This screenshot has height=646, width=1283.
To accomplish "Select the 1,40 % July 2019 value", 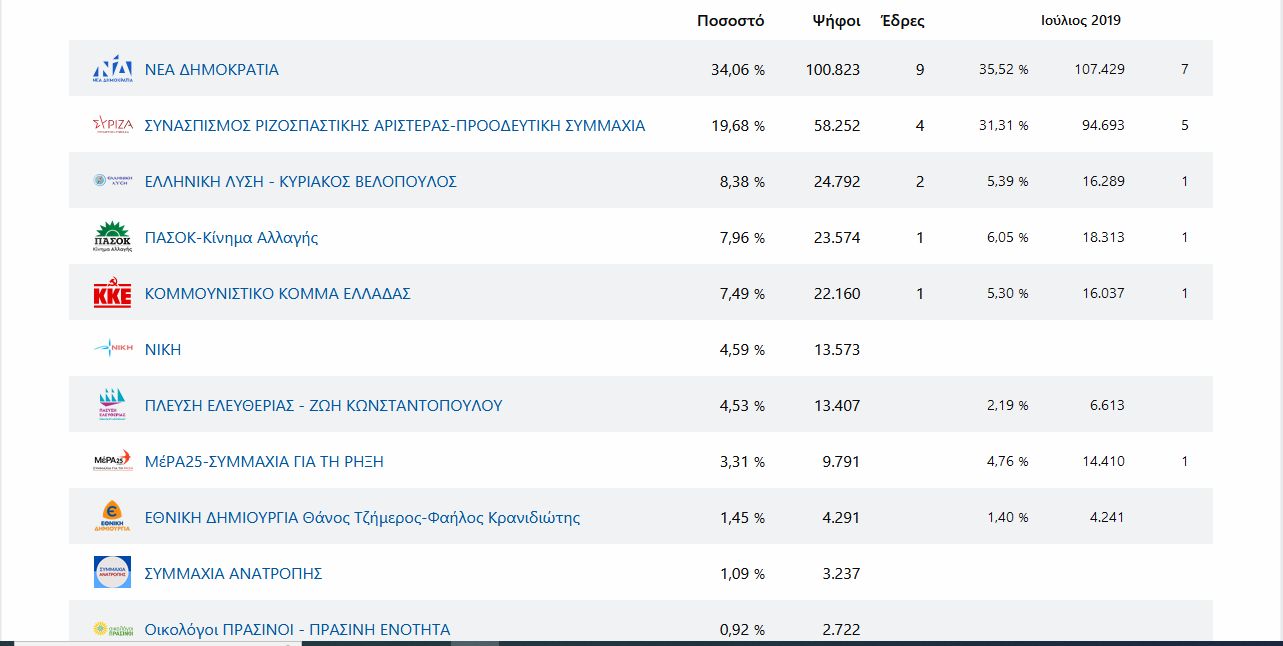I will (1008, 518).
